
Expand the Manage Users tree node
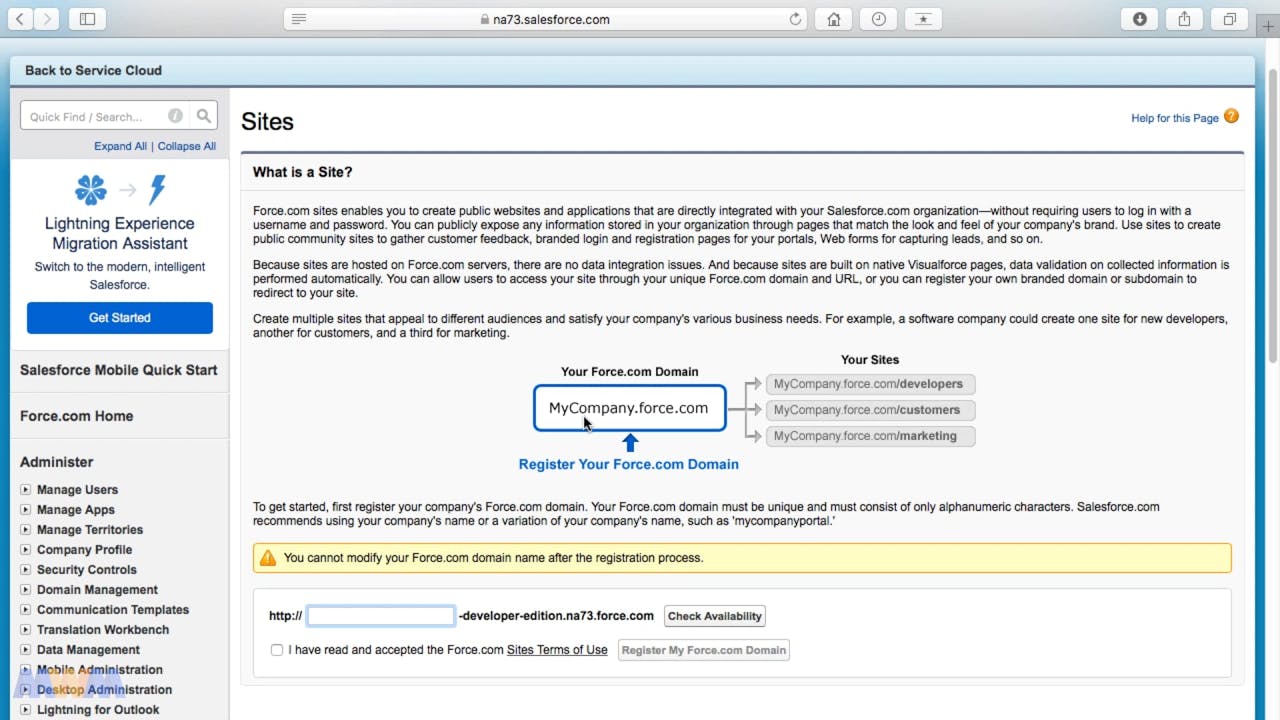pos(26,490)
